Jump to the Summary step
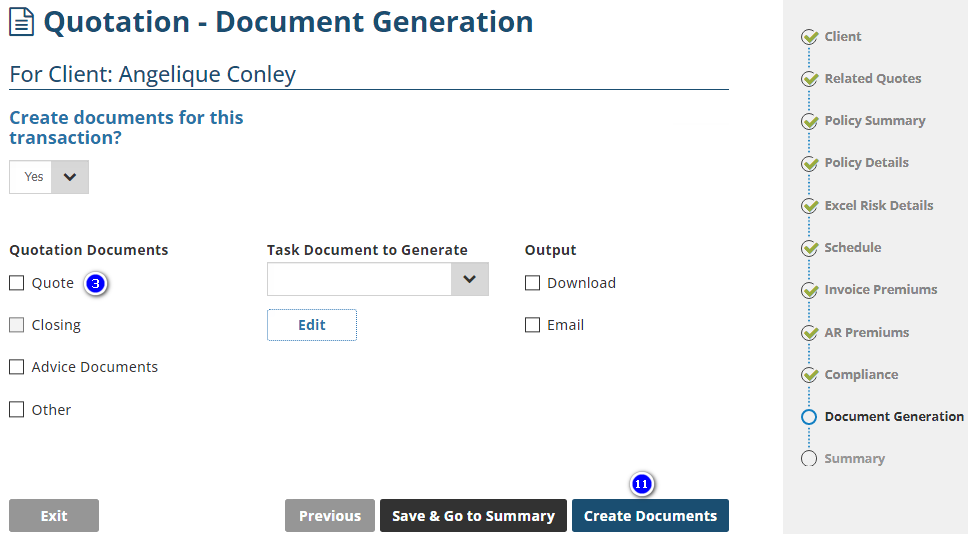 click(x=854, y=459)
